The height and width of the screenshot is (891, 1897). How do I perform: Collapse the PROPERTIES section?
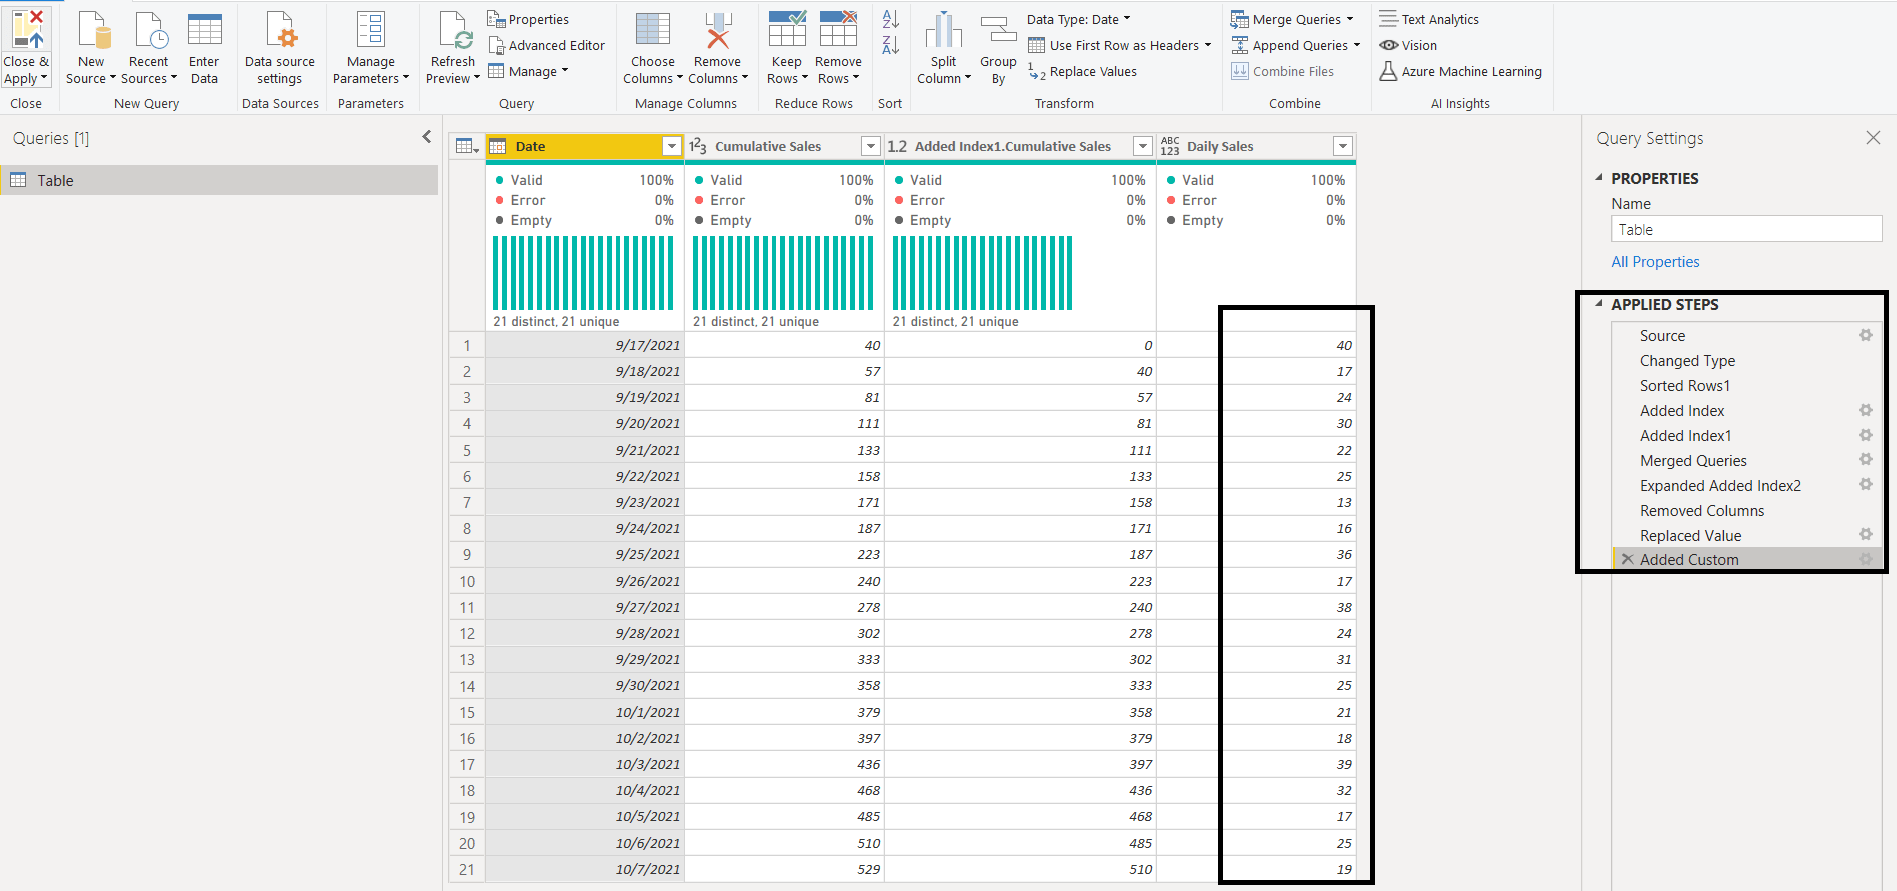[1599, 177]
